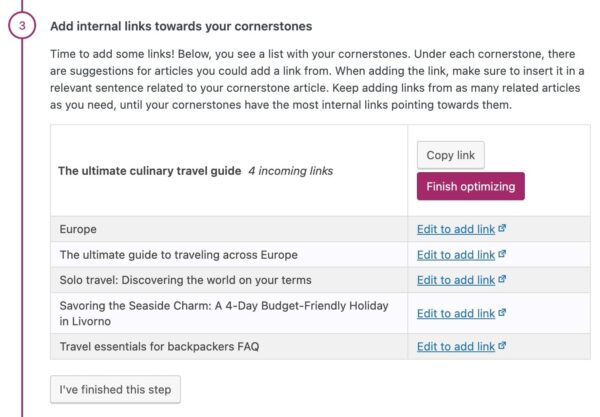Open "Edit to add link" for the traveling across Europe guide
This screenshot has width=600, height=417.
tap(456, 255)
